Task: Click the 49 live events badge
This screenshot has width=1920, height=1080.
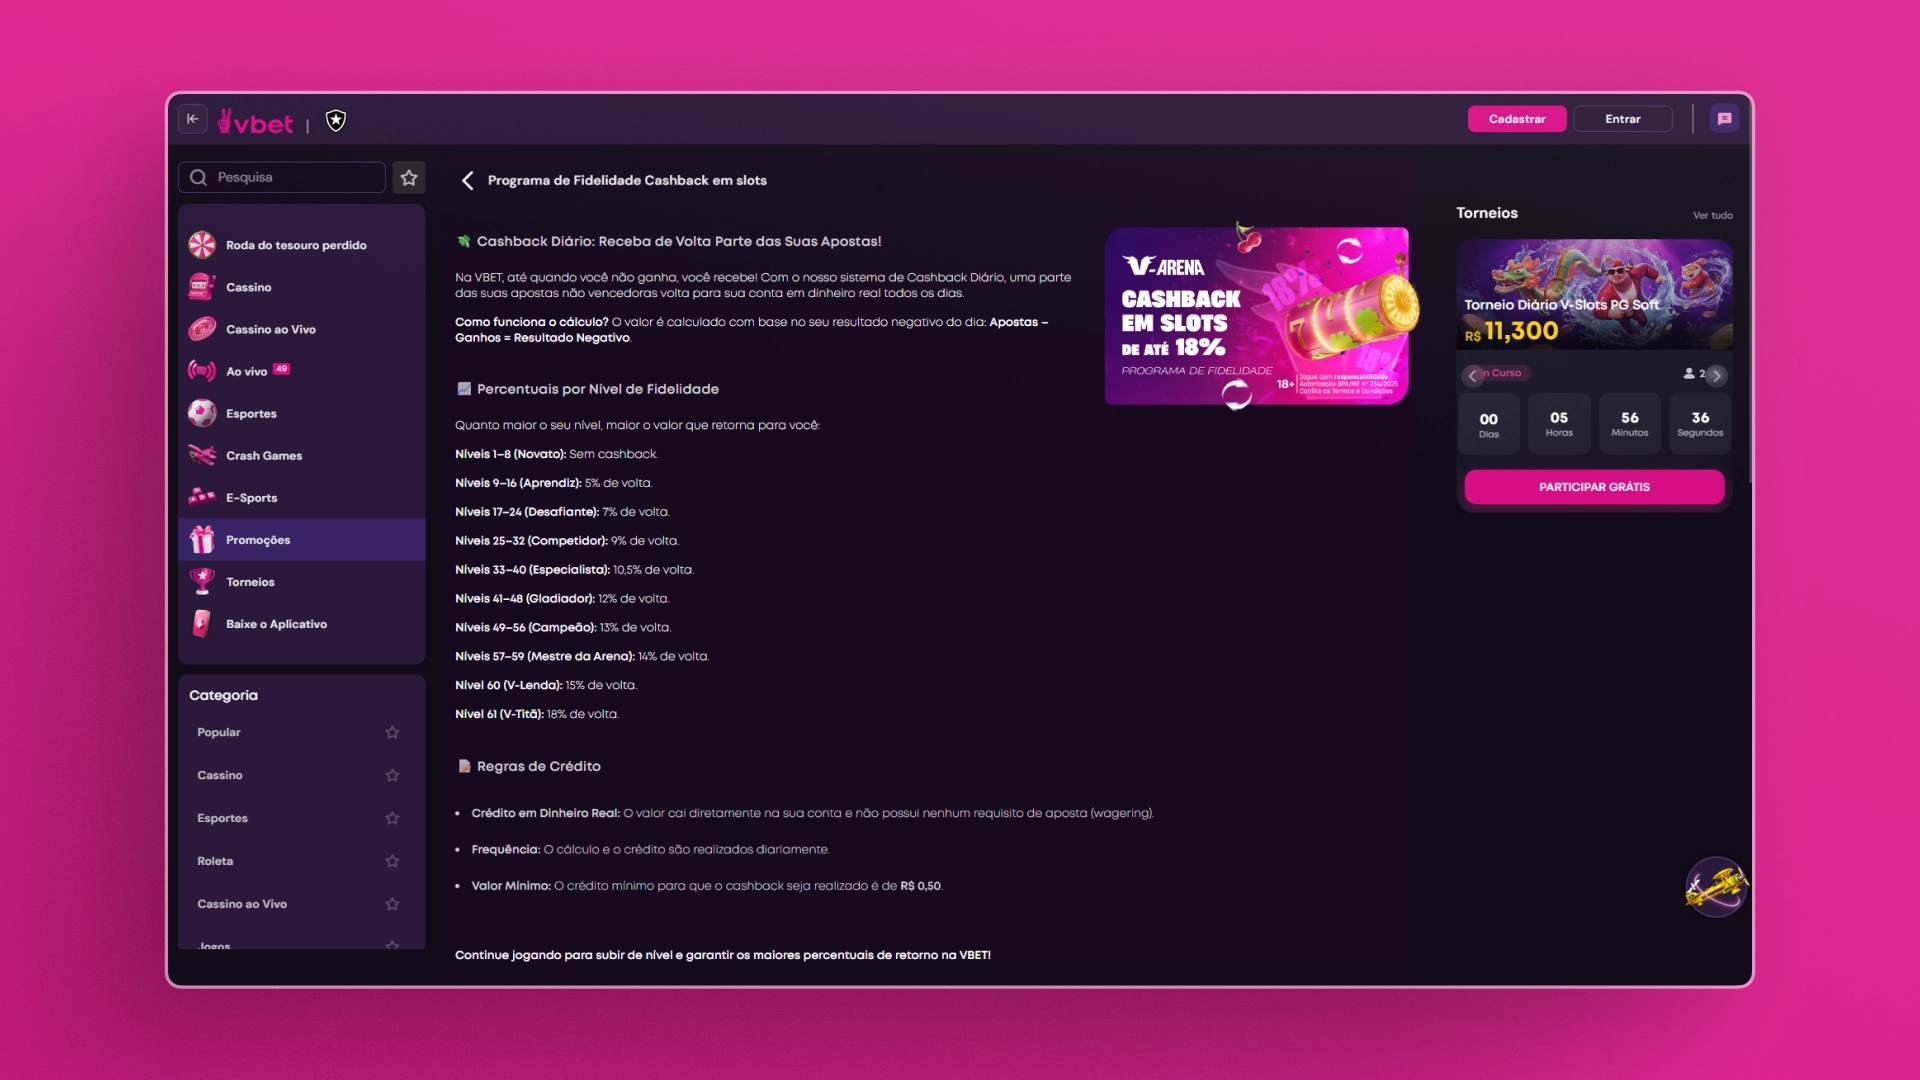Action: click(x=282, y=368)
